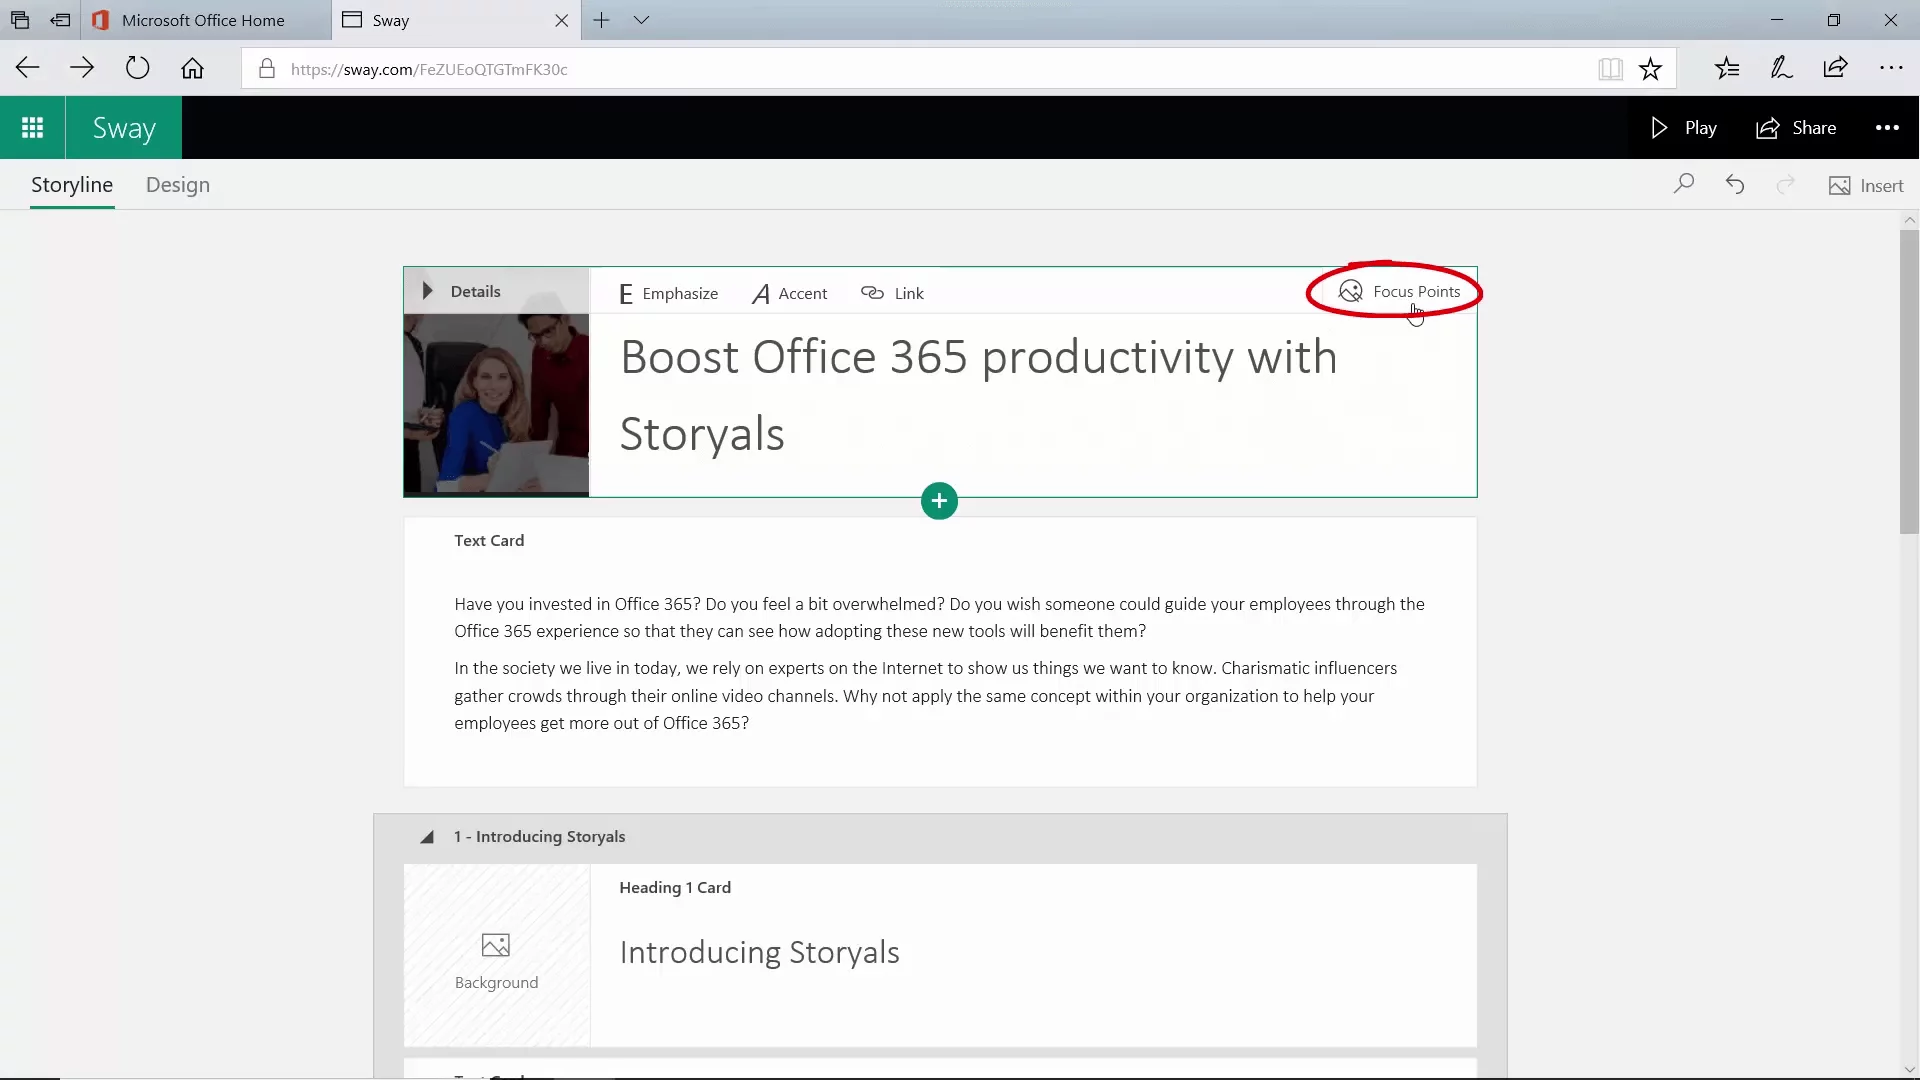Open the Insert panel
The image size is (1920, 1080).
tap(1866, 186)
